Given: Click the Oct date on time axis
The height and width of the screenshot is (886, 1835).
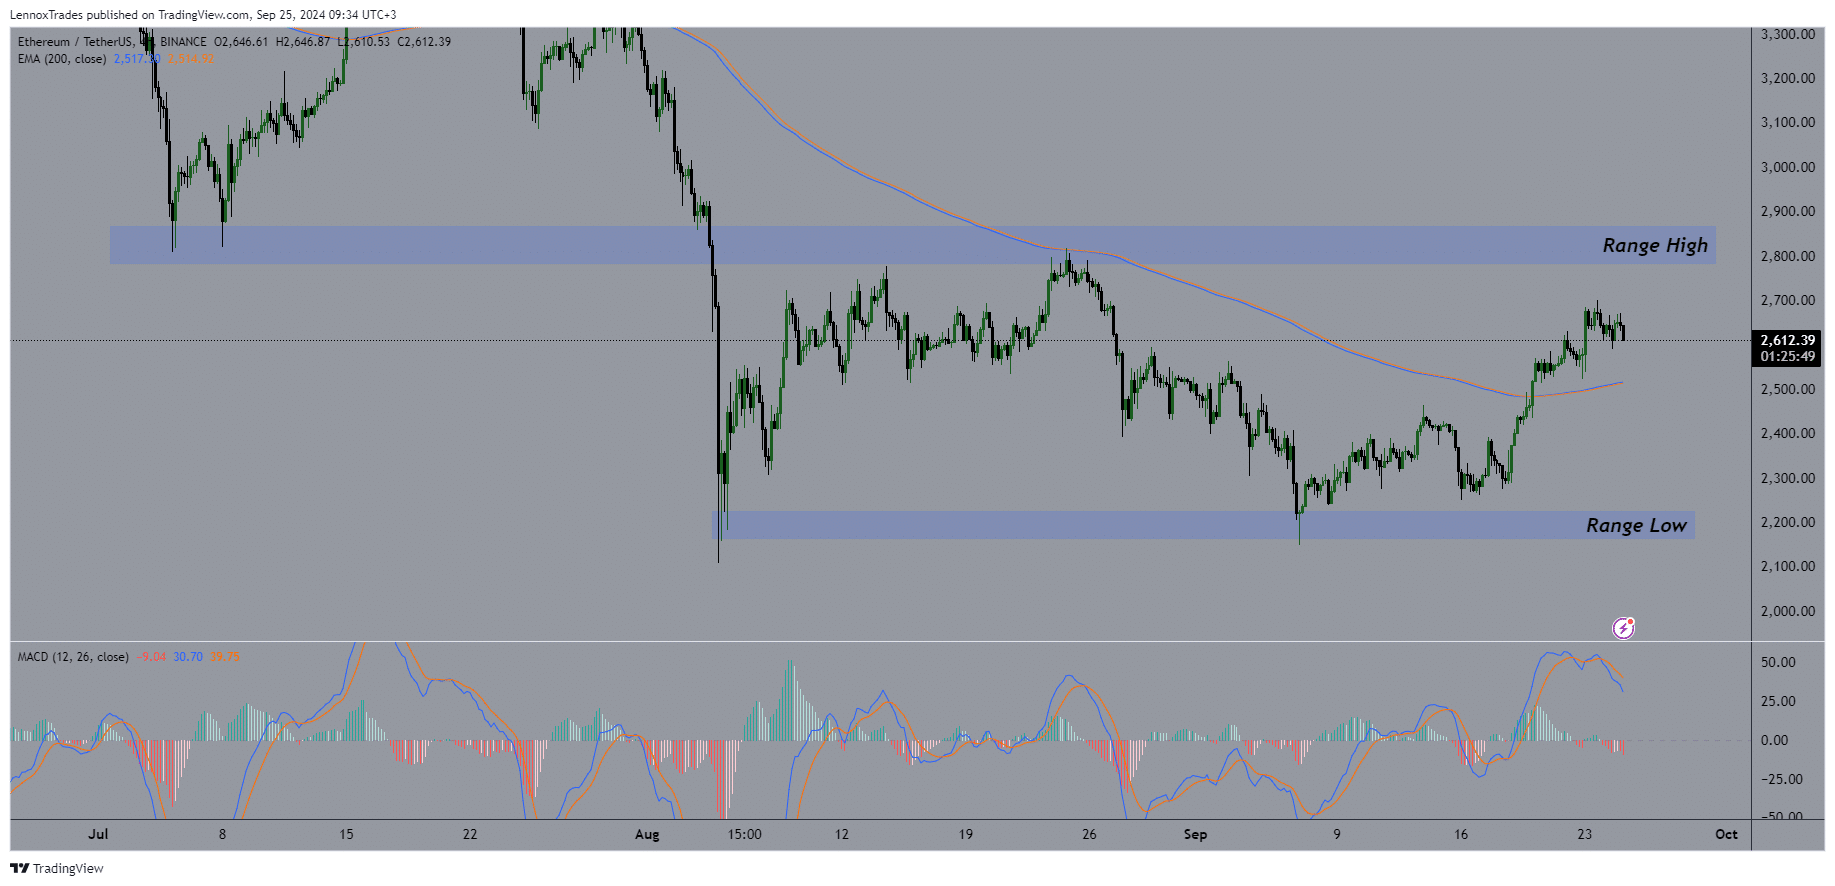Looking at the screenshot, I should pyautogui.click(x=1726, y=834).
